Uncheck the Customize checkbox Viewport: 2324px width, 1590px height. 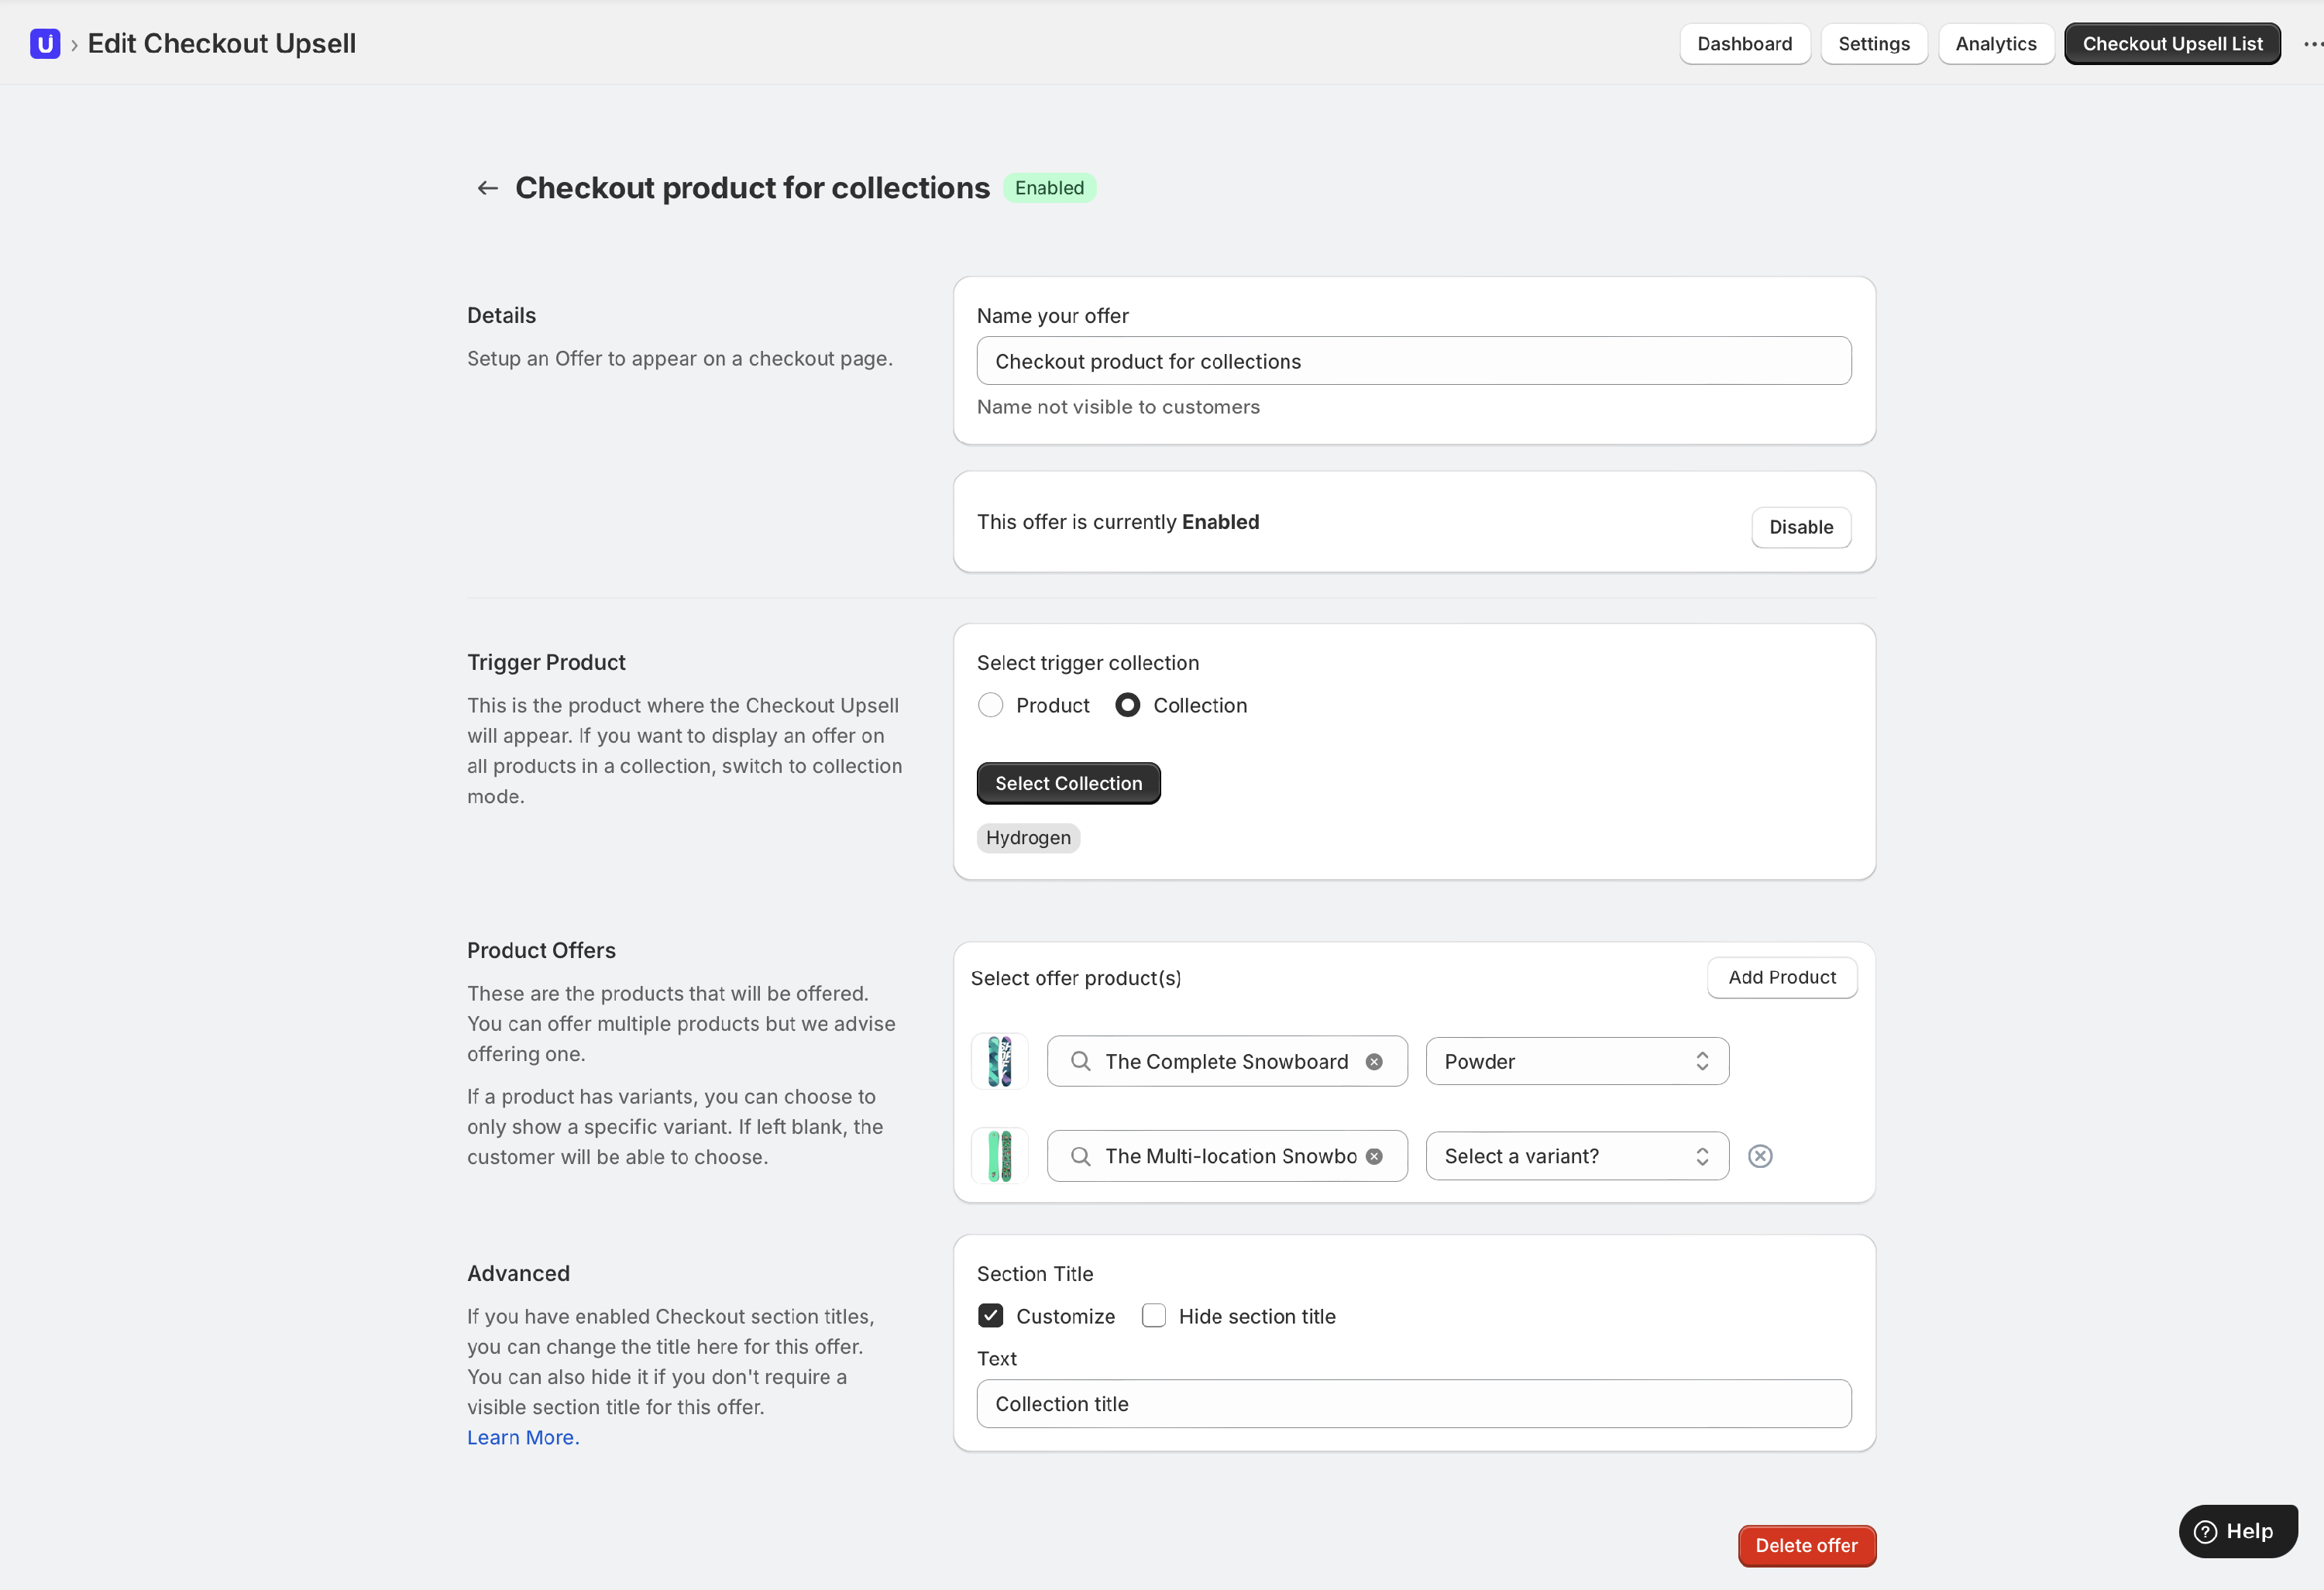click(x=990, y=1316)
